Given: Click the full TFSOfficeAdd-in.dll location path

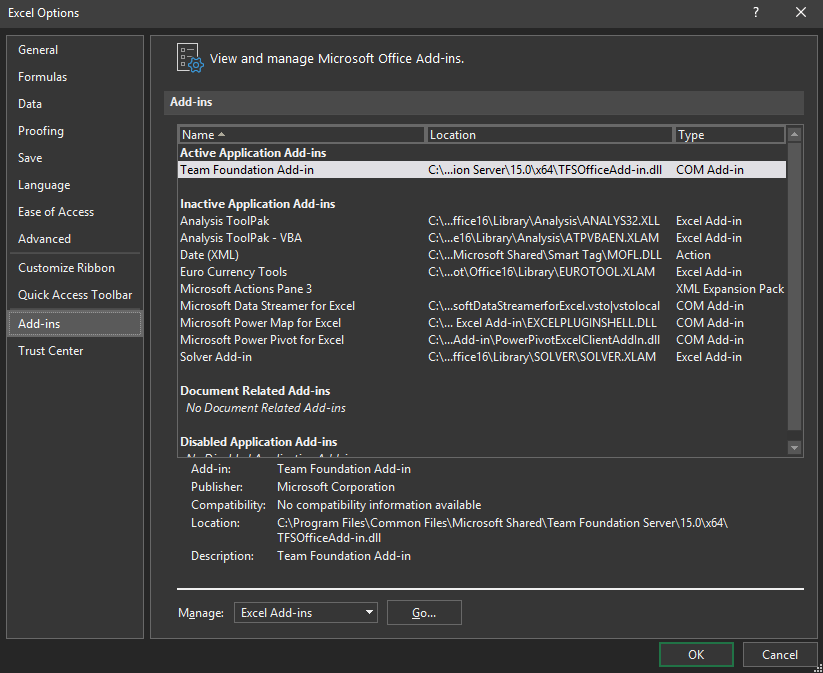Looking at the screenshot, I should point(502,530).
